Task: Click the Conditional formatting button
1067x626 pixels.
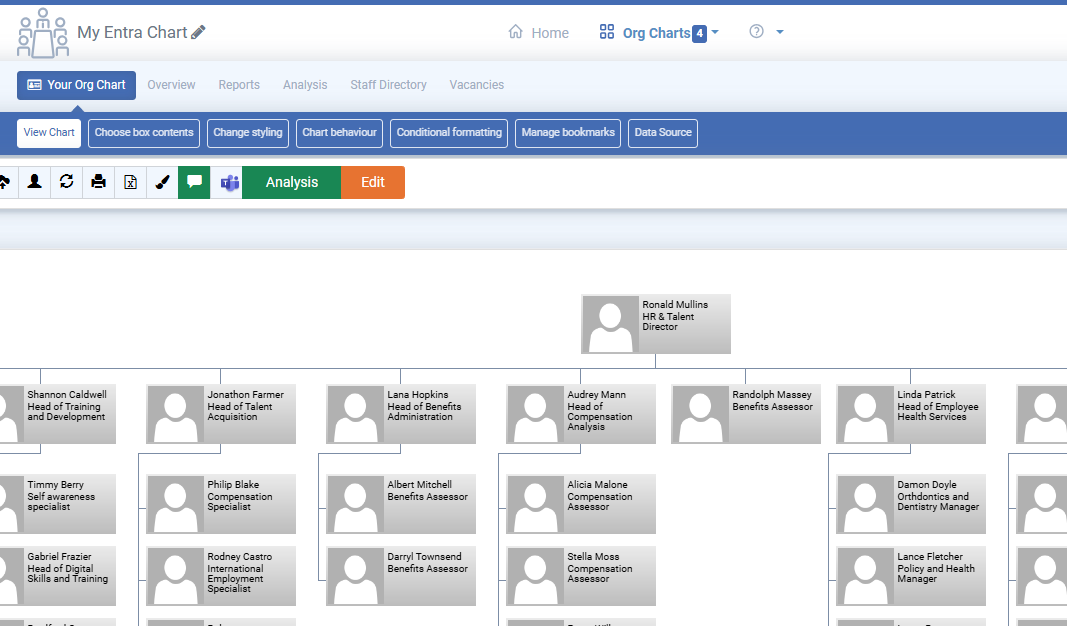Action: (449, 133)
